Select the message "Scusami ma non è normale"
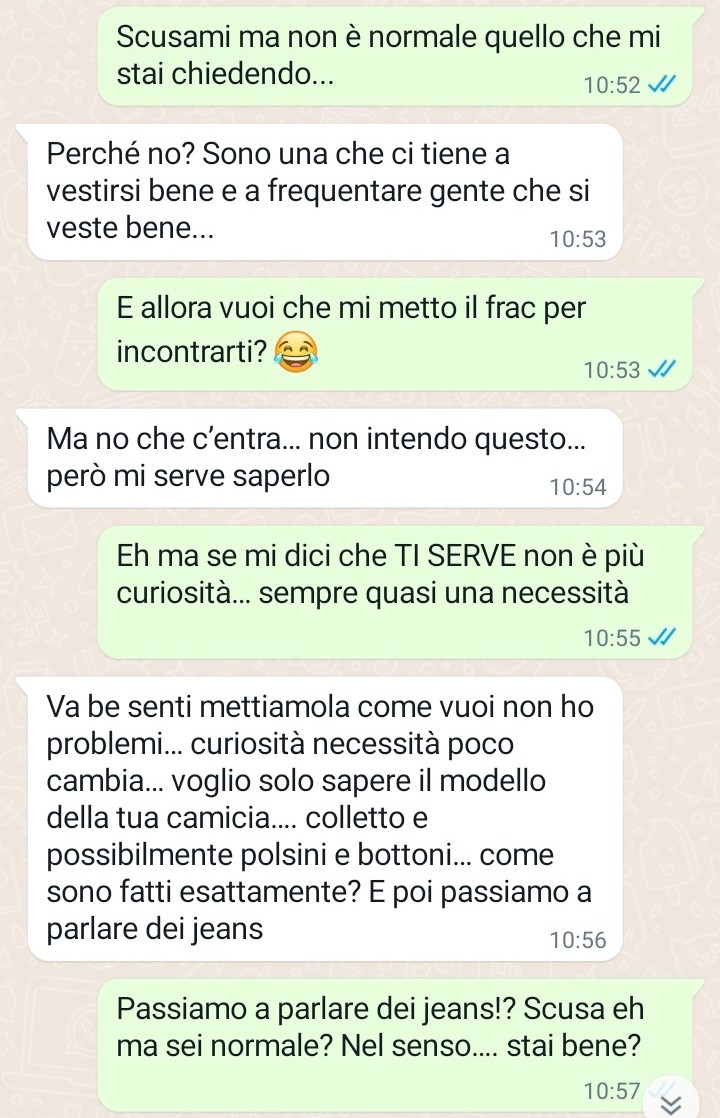Image resolution: width=720 pixels, height=1118 pixels. pyautogui.click(x=396, y=57)
